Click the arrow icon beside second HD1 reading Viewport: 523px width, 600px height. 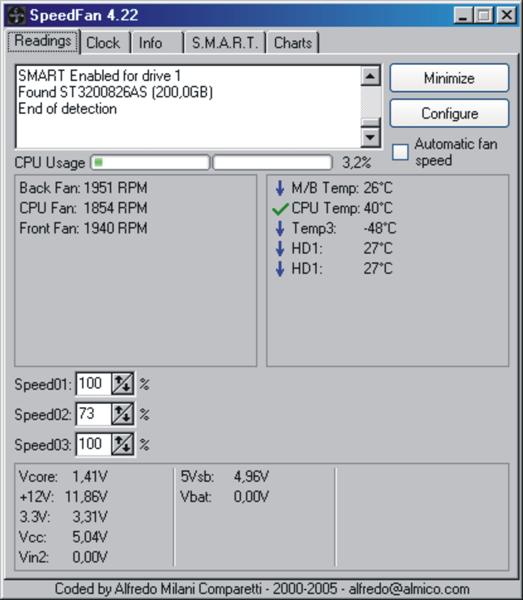coord(280,269)
